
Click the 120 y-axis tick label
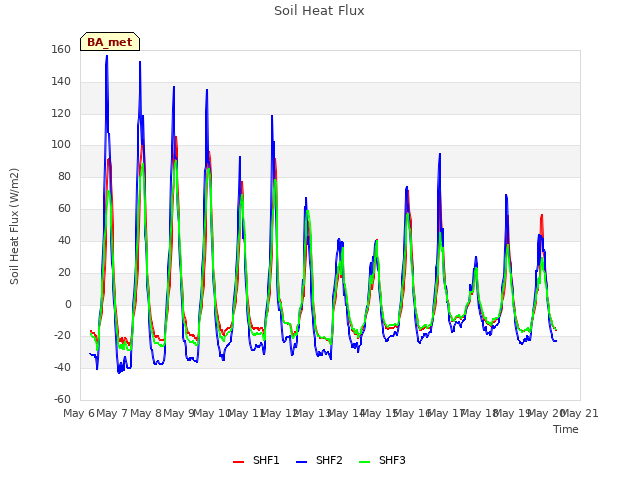pos(61,113)
